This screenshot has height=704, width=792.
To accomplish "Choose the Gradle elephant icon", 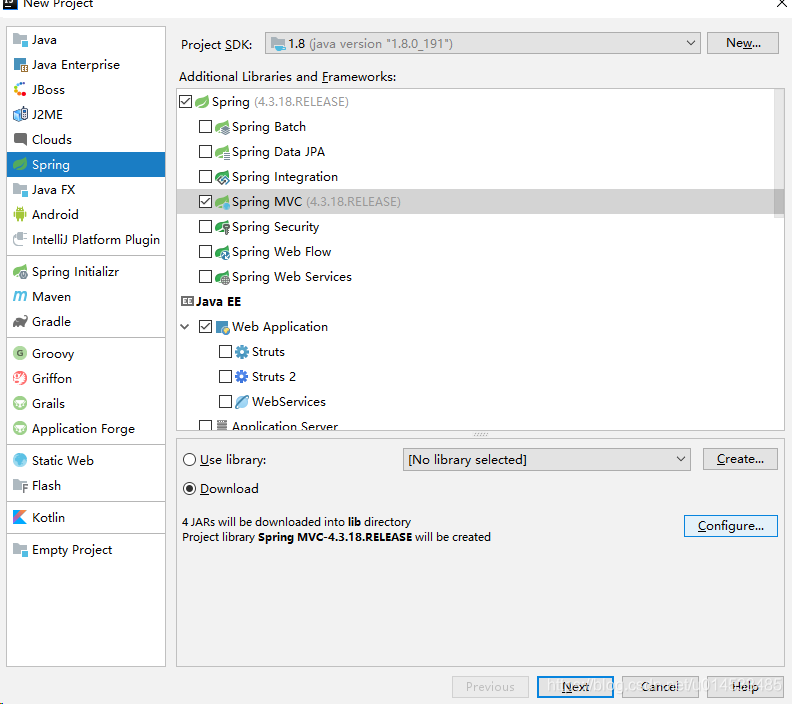I will (x=20, y=322).
